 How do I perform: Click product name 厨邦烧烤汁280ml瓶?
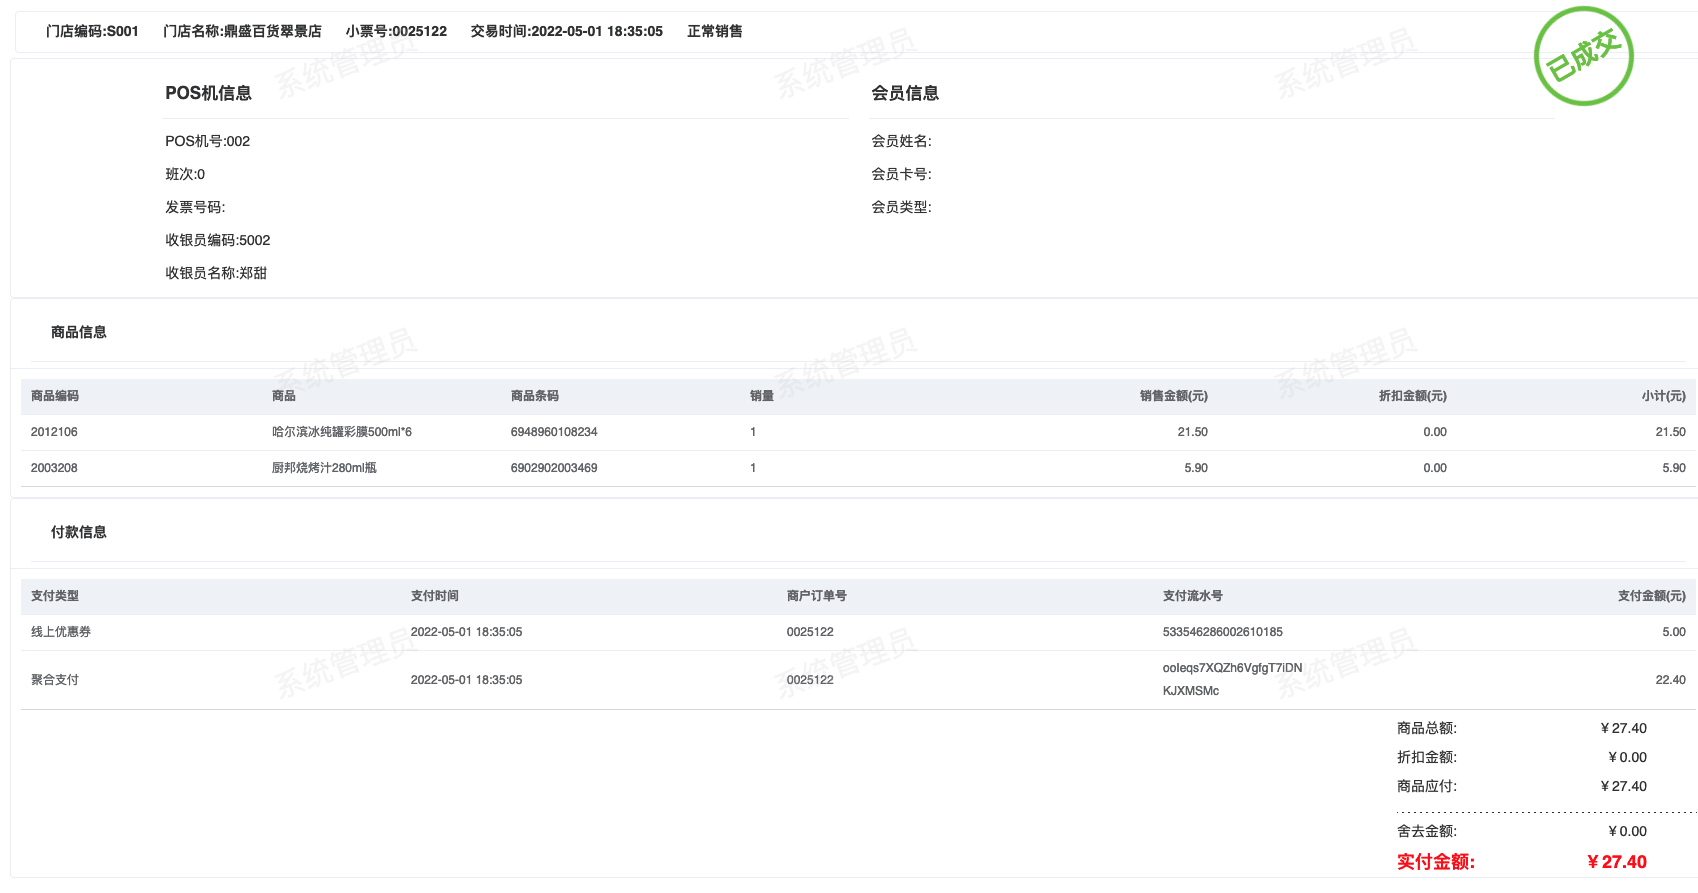[x=324, y=468]
